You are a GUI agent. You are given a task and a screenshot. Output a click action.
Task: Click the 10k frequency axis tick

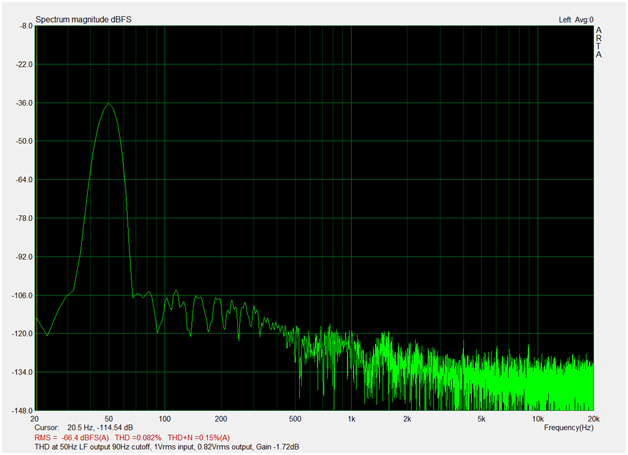pos(538,418)
